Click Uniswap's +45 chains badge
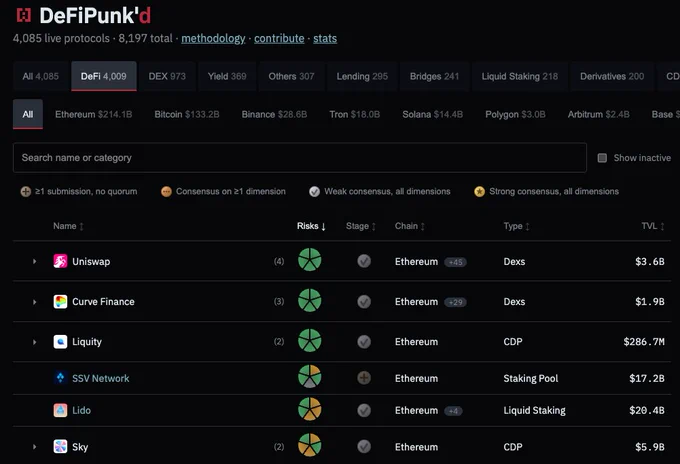Image resolution: width=680 pixels, height=464 pixels. (x=455, y=262)
